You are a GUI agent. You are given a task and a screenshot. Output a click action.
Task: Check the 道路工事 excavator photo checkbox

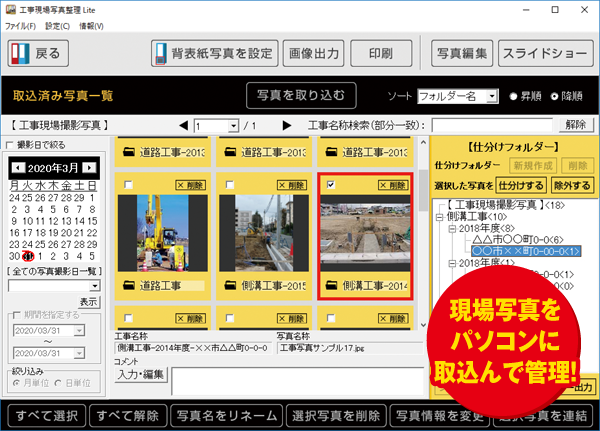coord(129,185)
